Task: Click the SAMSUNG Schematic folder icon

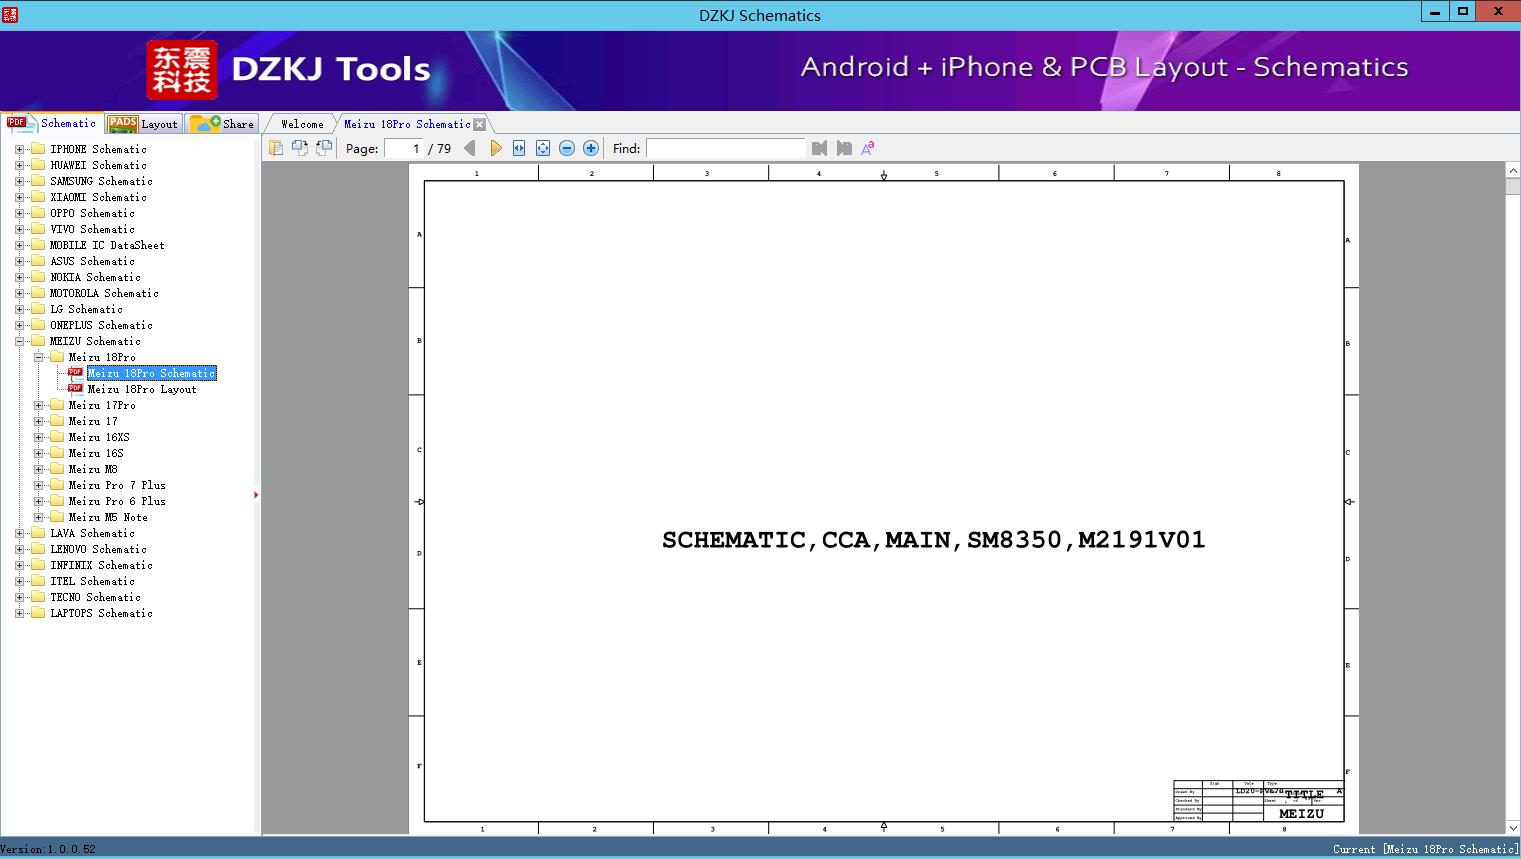Action: tap(38, 181)
